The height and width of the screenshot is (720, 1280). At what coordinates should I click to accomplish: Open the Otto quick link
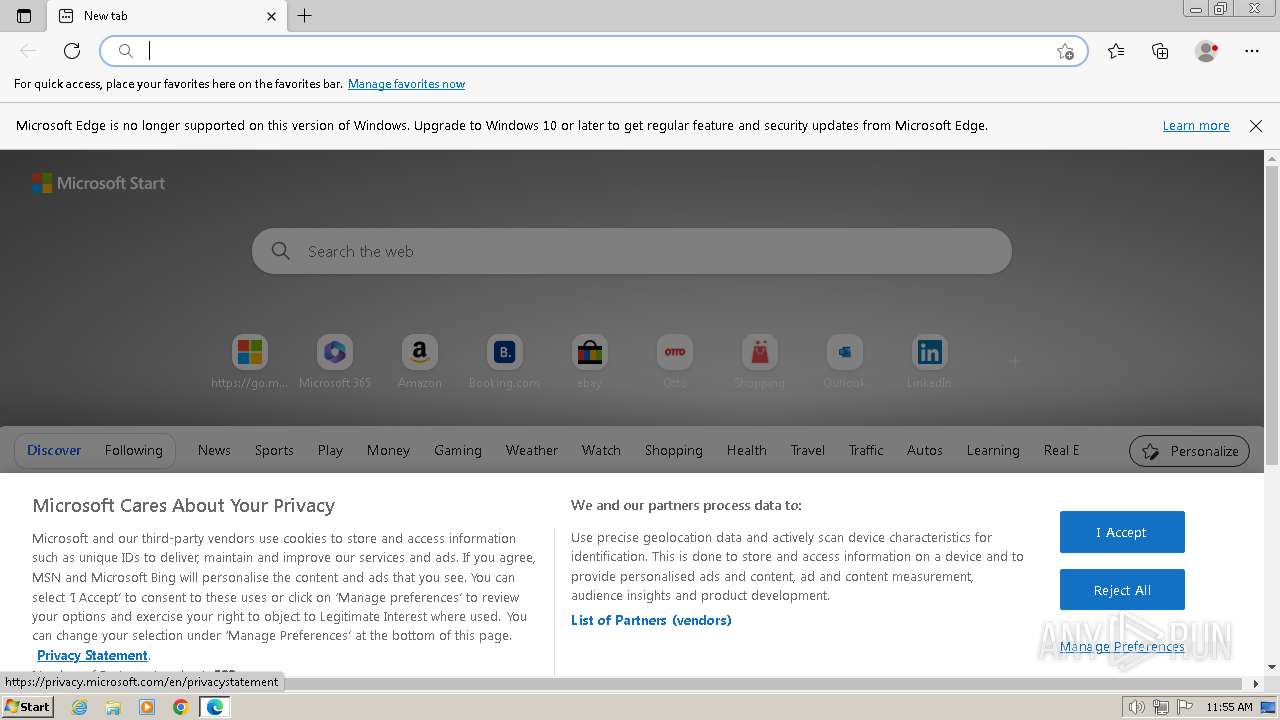[x=675, y=362]
